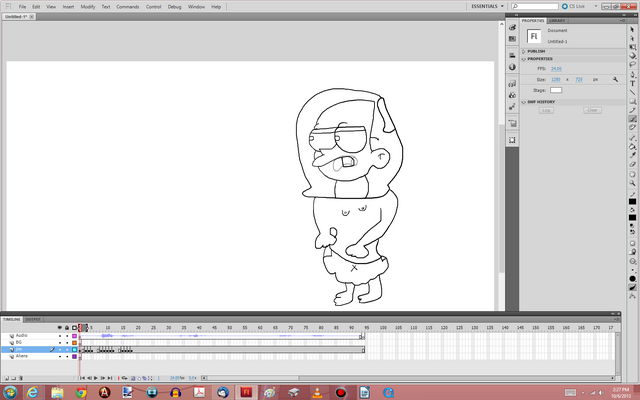Open the Commands menu
Viewport: 640px width, 400px height.
pos(128,7)
